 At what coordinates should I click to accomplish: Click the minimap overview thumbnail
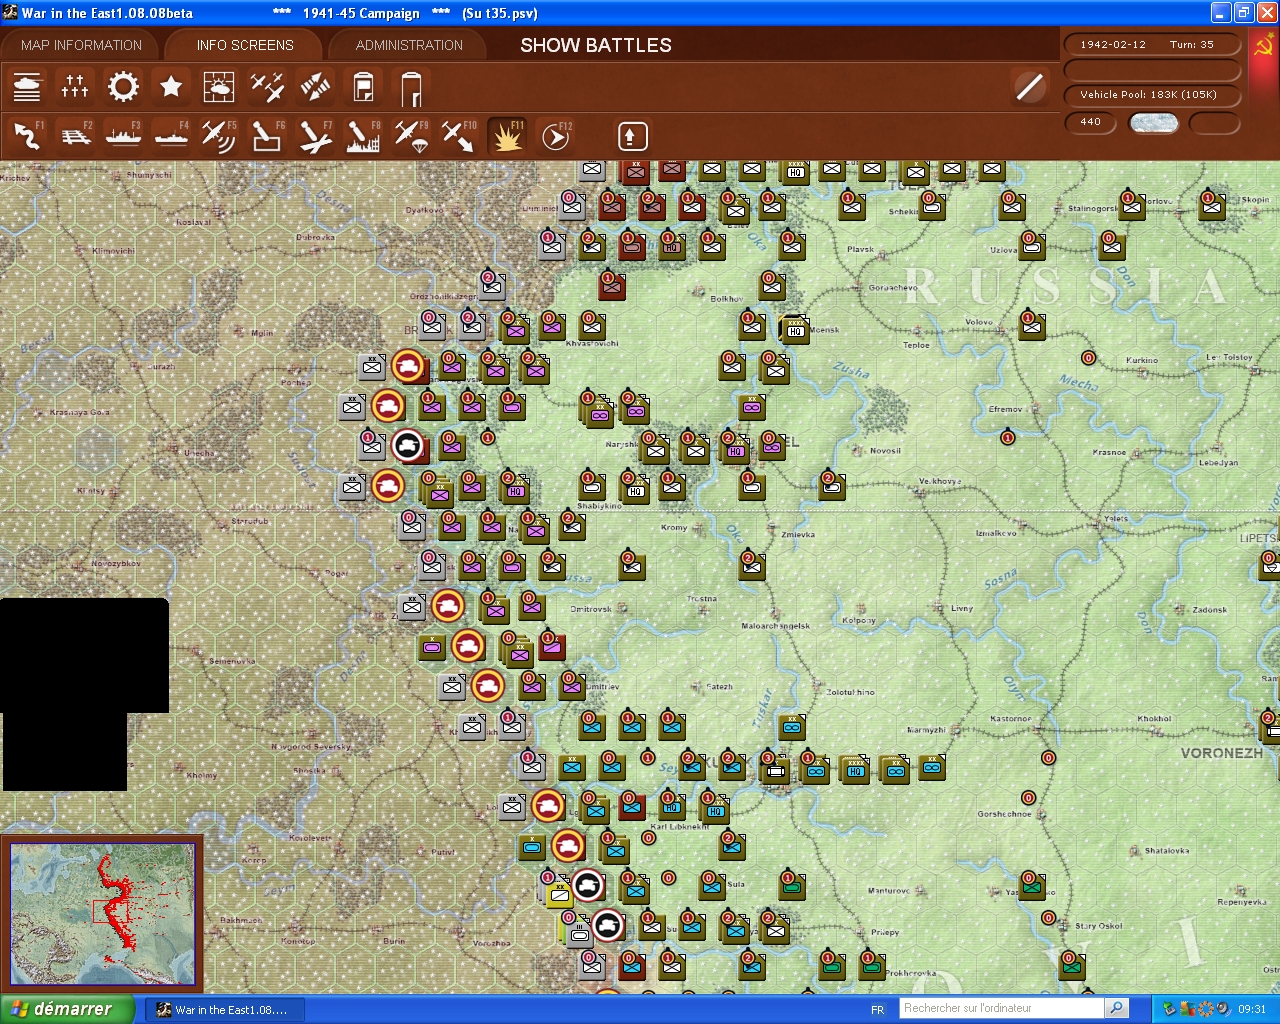pos(102,913)
